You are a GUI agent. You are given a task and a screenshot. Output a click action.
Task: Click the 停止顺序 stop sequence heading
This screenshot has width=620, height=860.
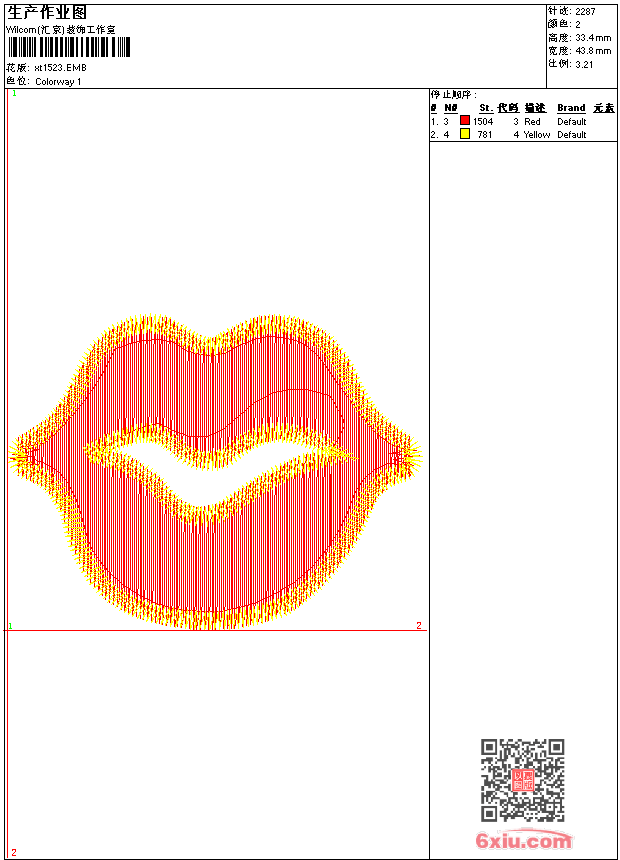coord(454,94)
